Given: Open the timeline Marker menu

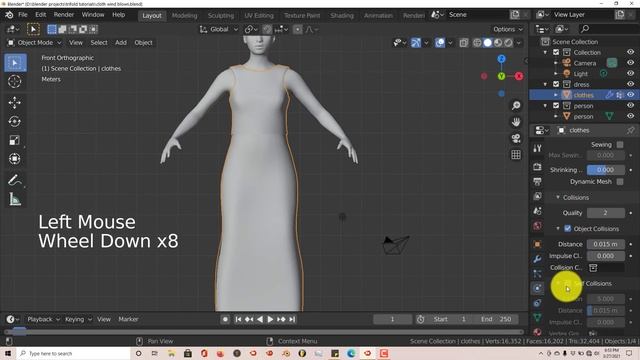Looking at the screenshot, I should tap(128, 319).
